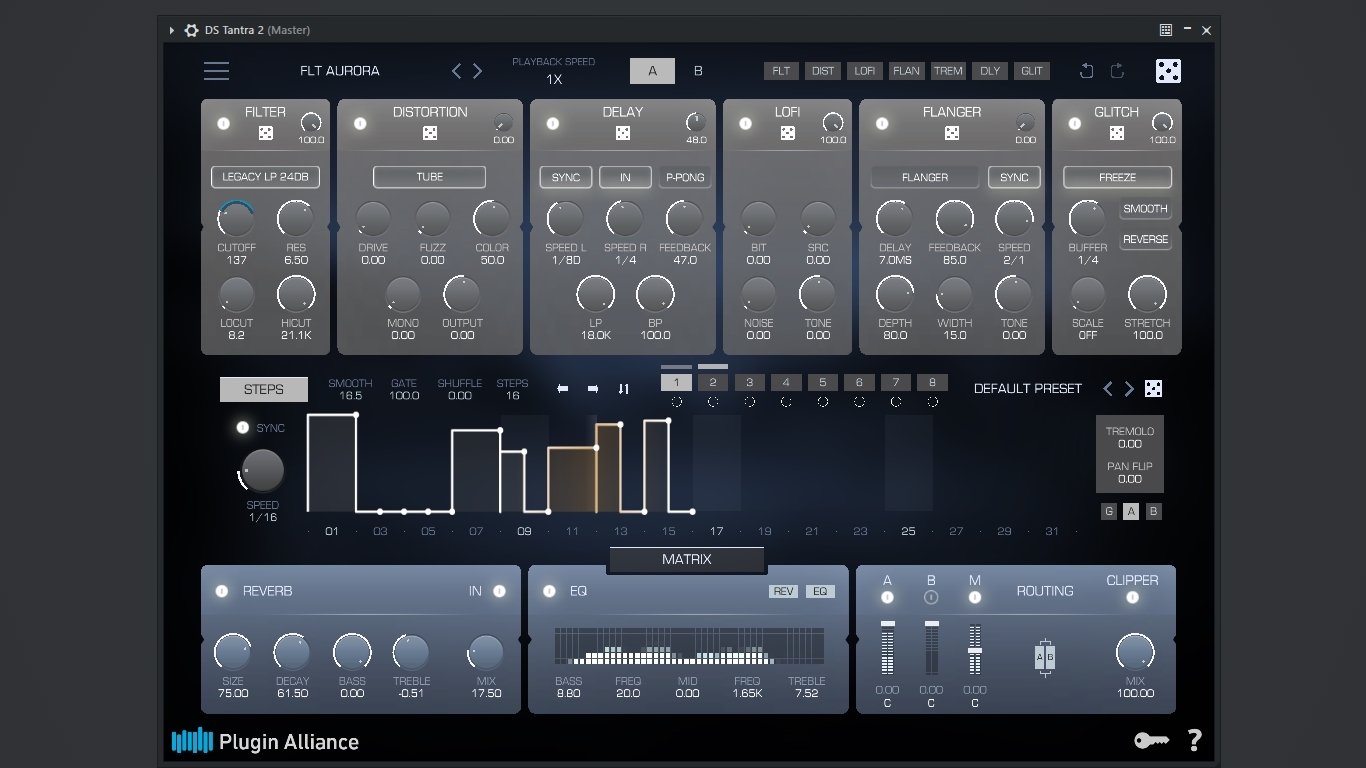
Task: Select the TREM modulation tab
Action: click(x=948, y=71)
